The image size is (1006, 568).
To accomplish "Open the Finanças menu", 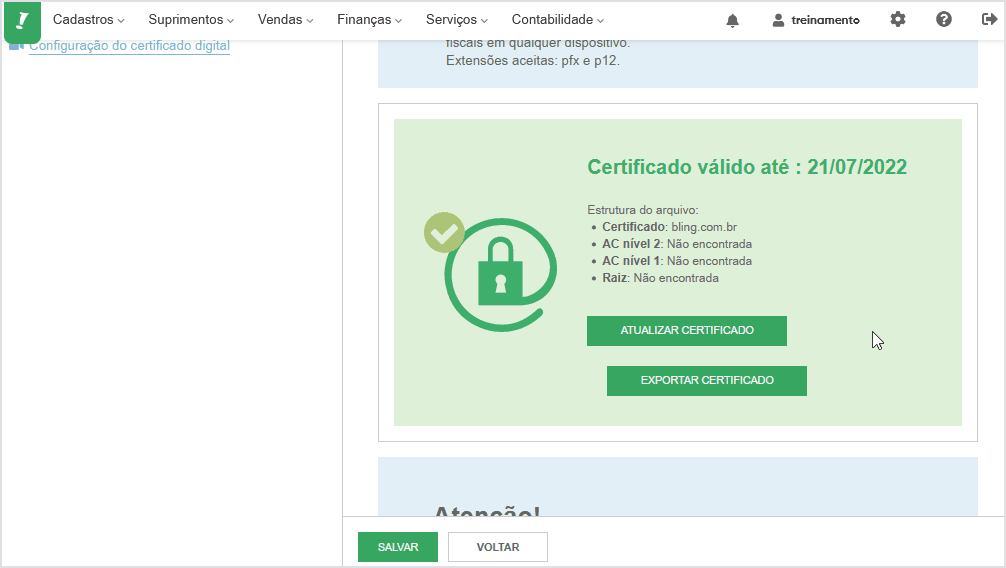I will click(370, 20).
